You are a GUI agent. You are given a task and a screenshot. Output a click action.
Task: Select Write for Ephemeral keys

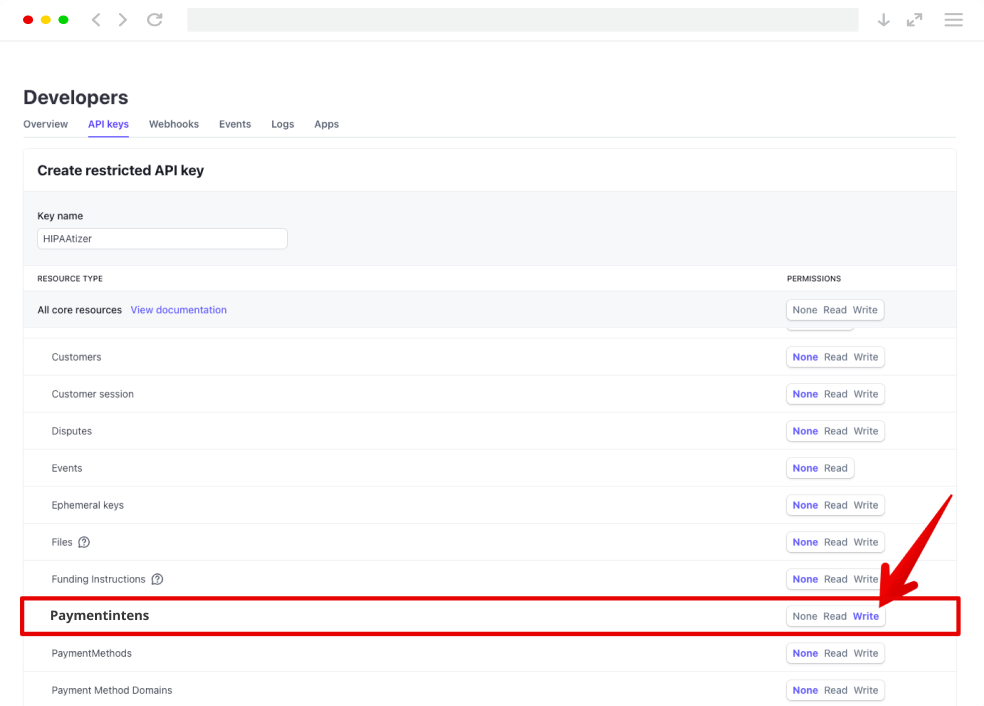click(865, 505)
